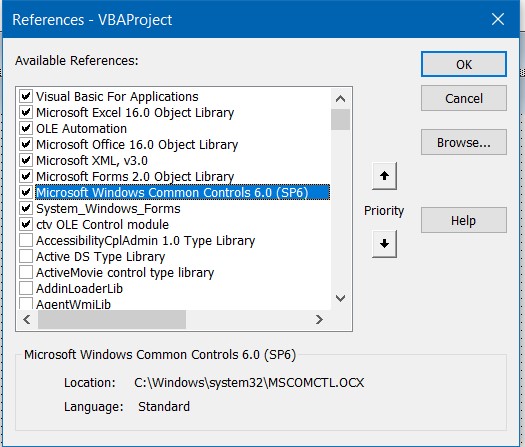Uncheck Microsoft XML, v3.0 reference
Screen dimensions: 525x447
click(26, 160)
